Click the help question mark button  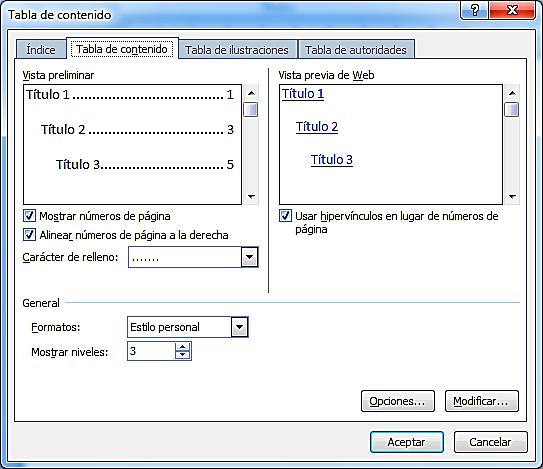coord(475,10)
